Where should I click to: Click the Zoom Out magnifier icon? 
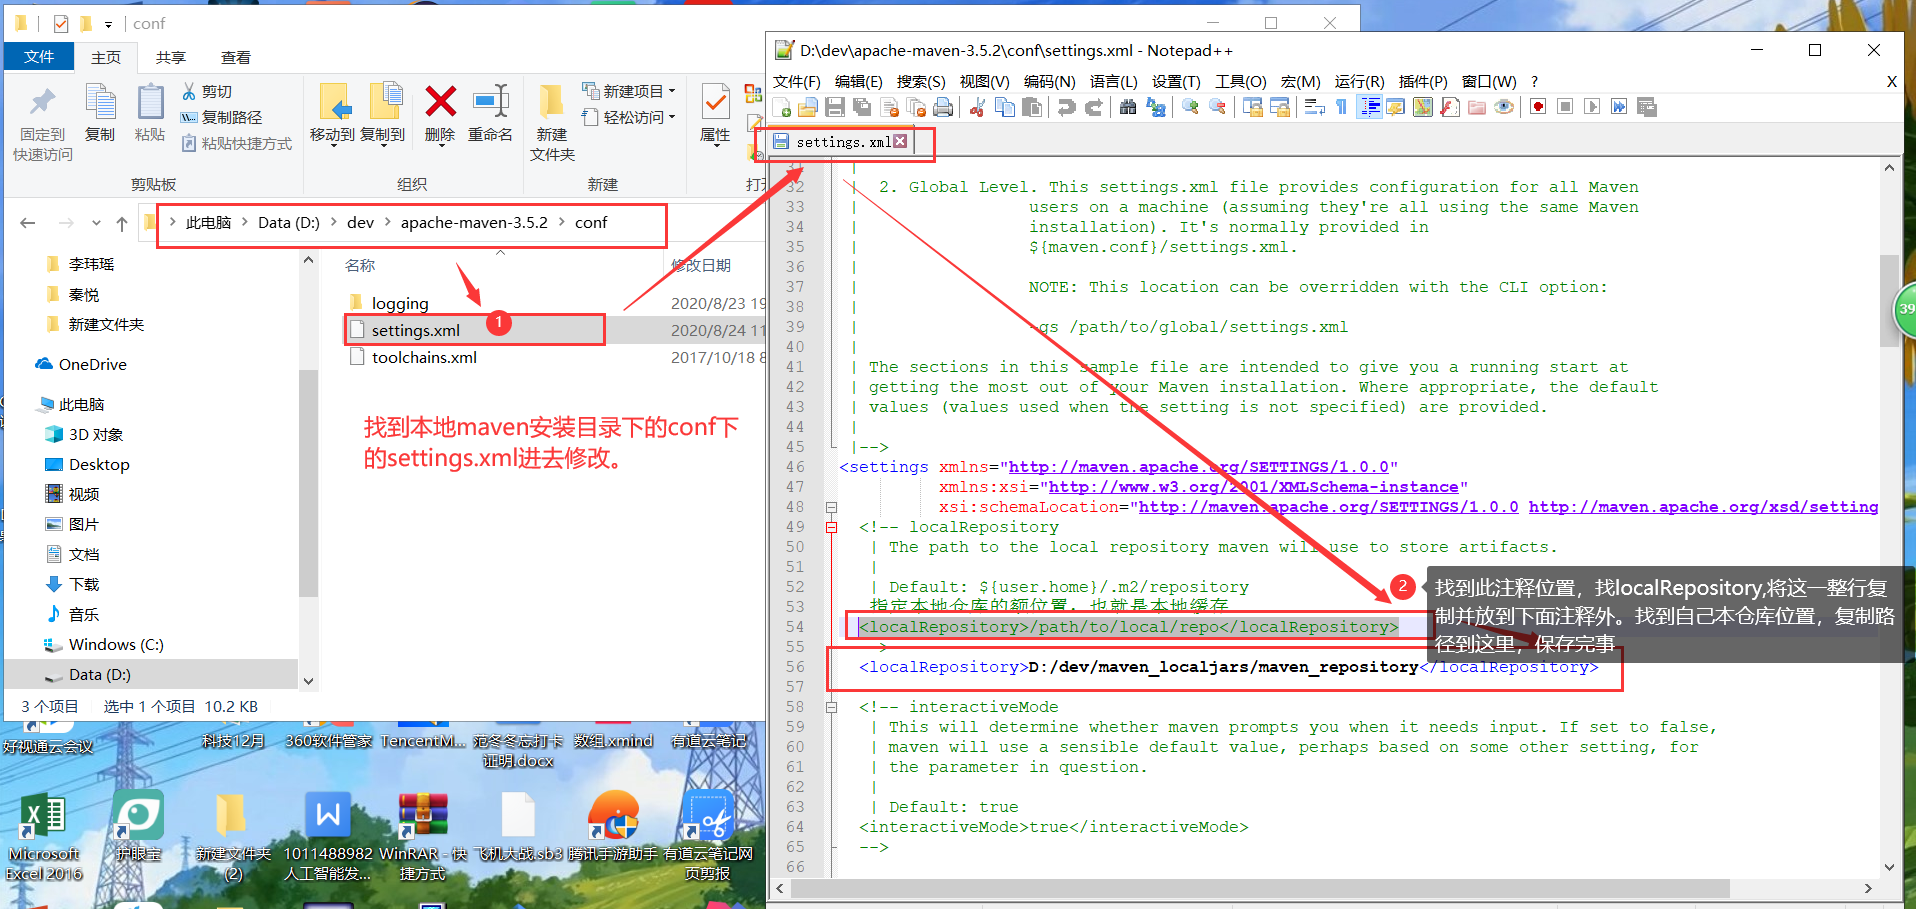(x=1217, y=107)
